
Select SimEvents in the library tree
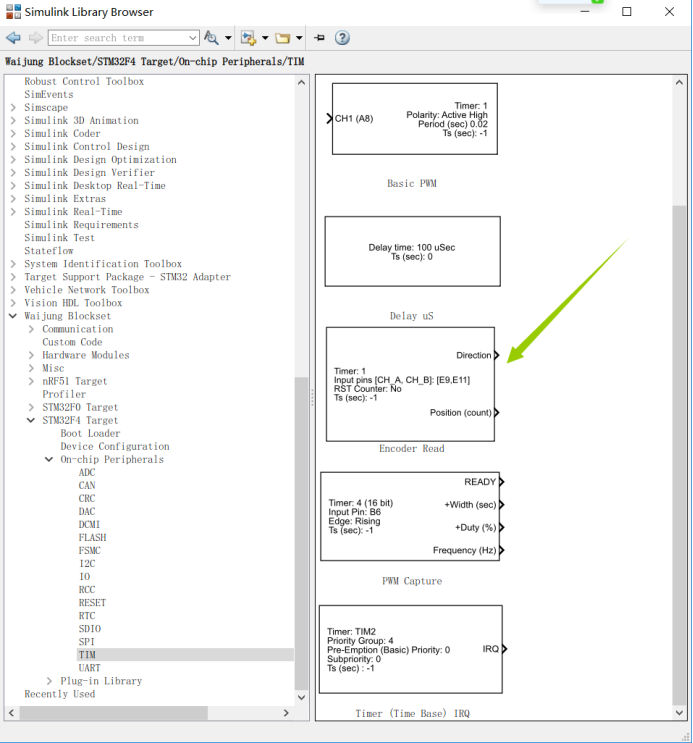coord(49,94)
